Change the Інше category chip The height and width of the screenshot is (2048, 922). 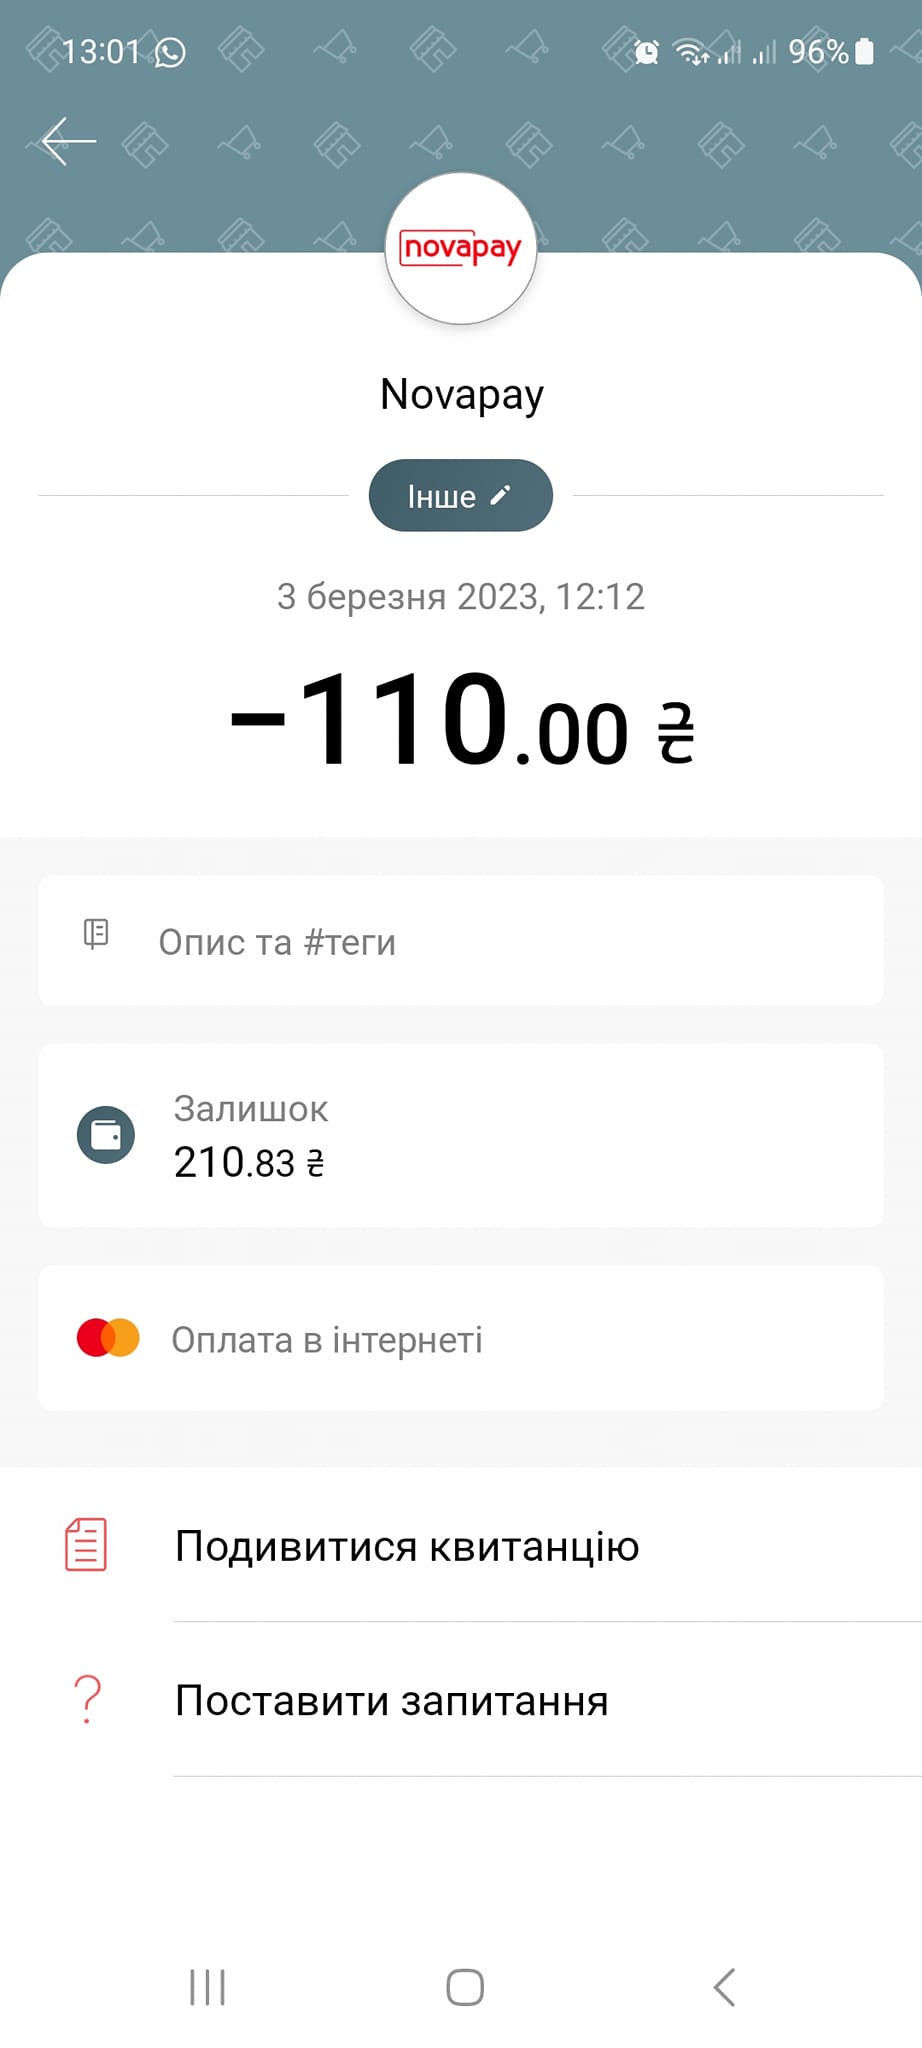461,495
